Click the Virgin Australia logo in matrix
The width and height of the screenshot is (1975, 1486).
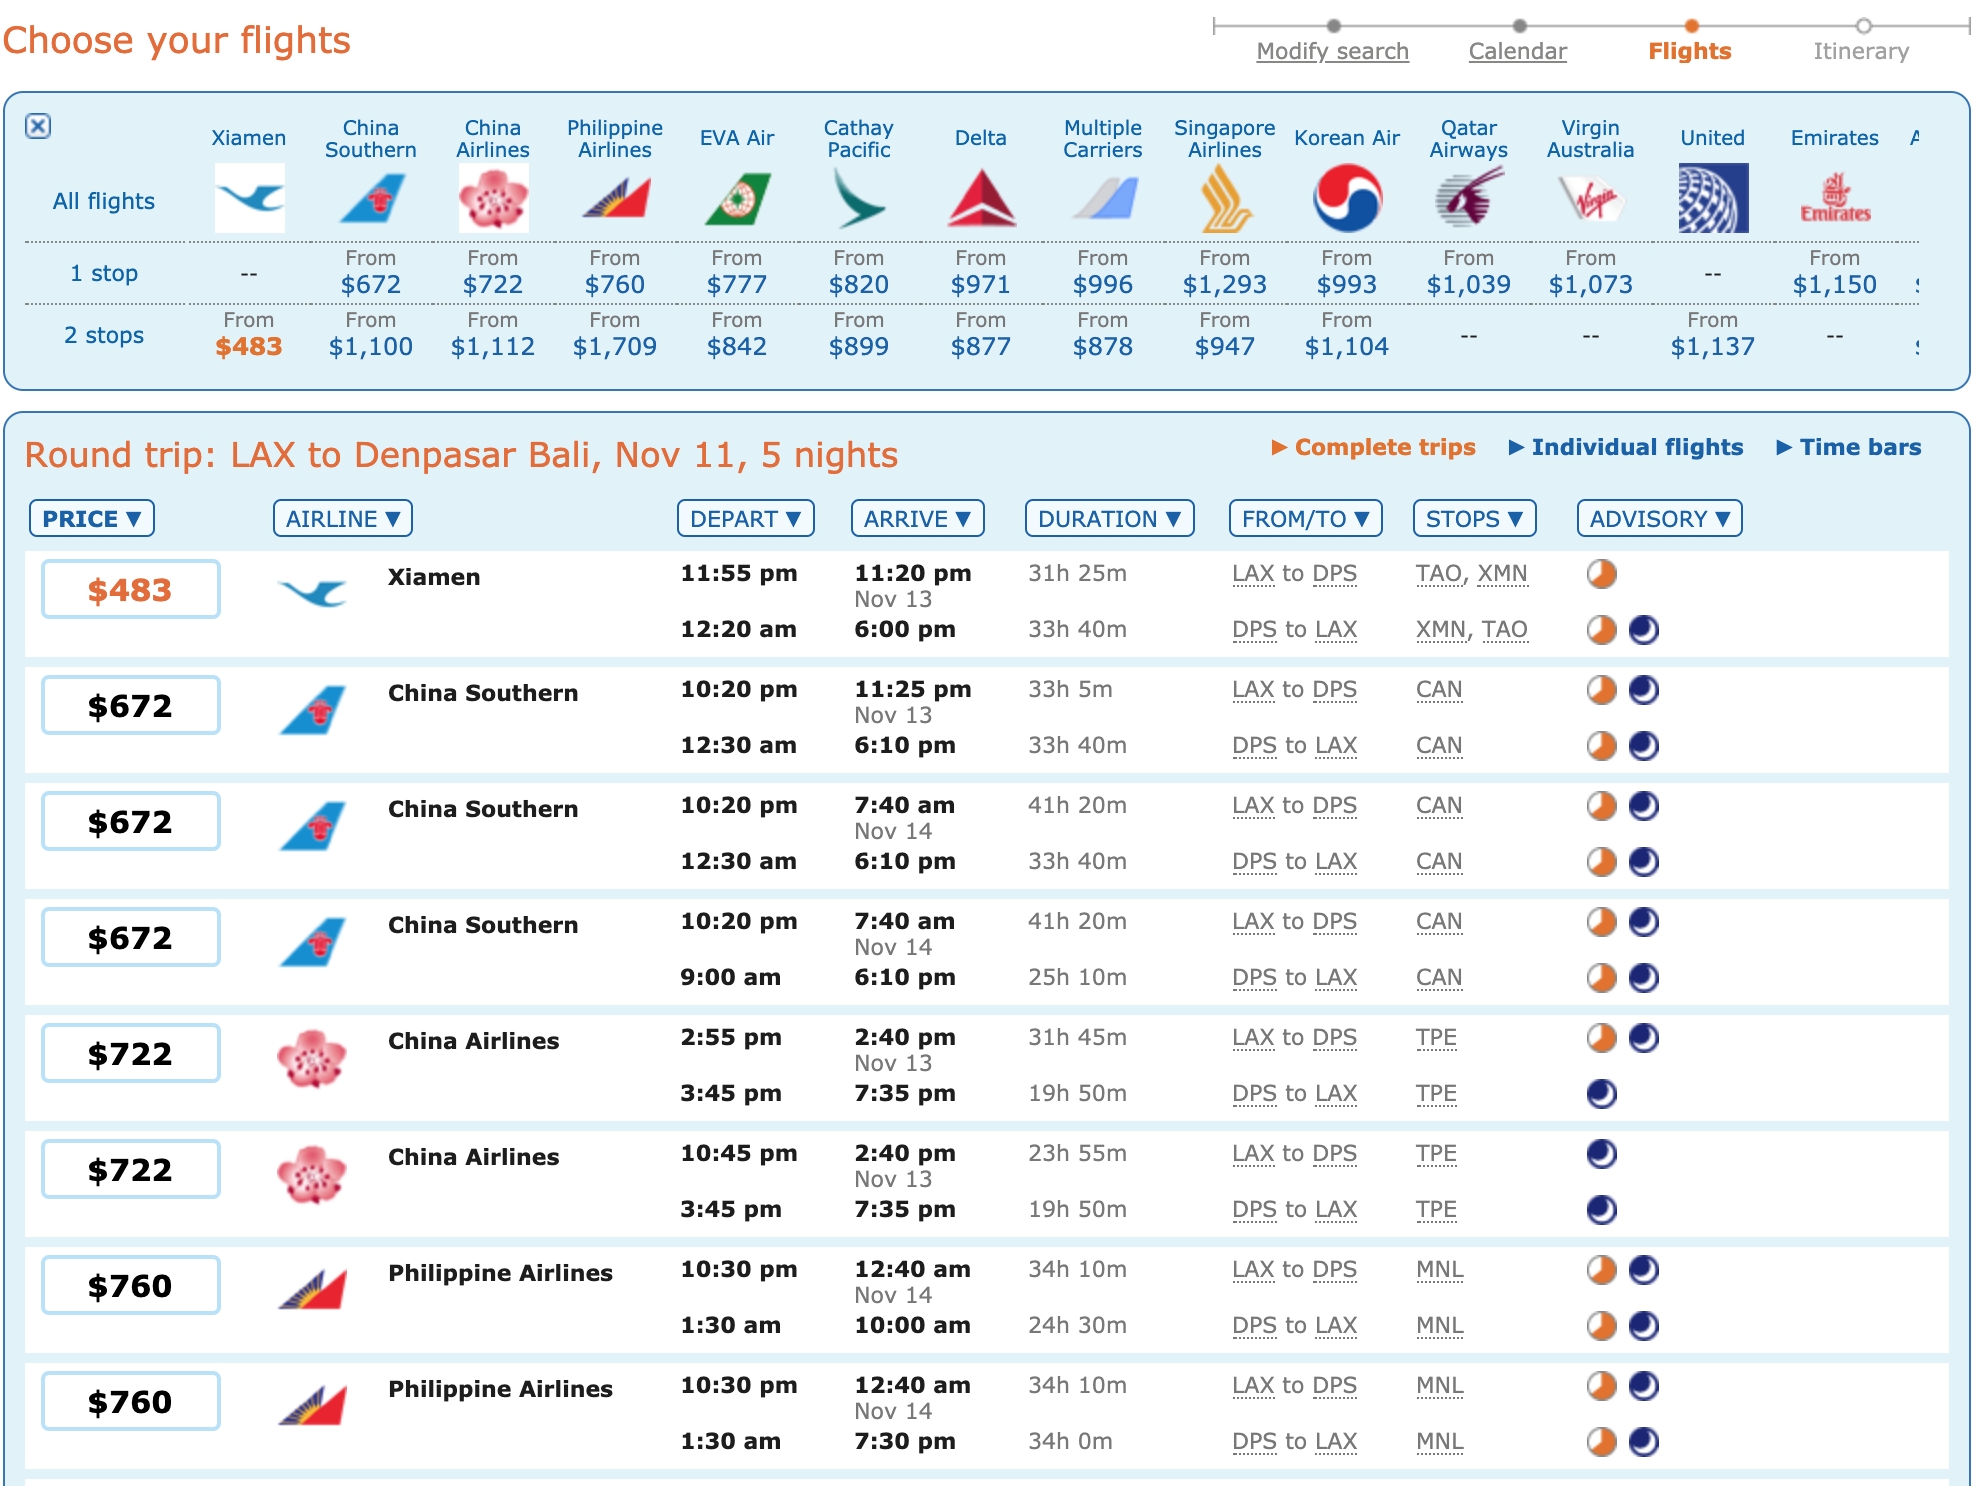pos(1591,198)
